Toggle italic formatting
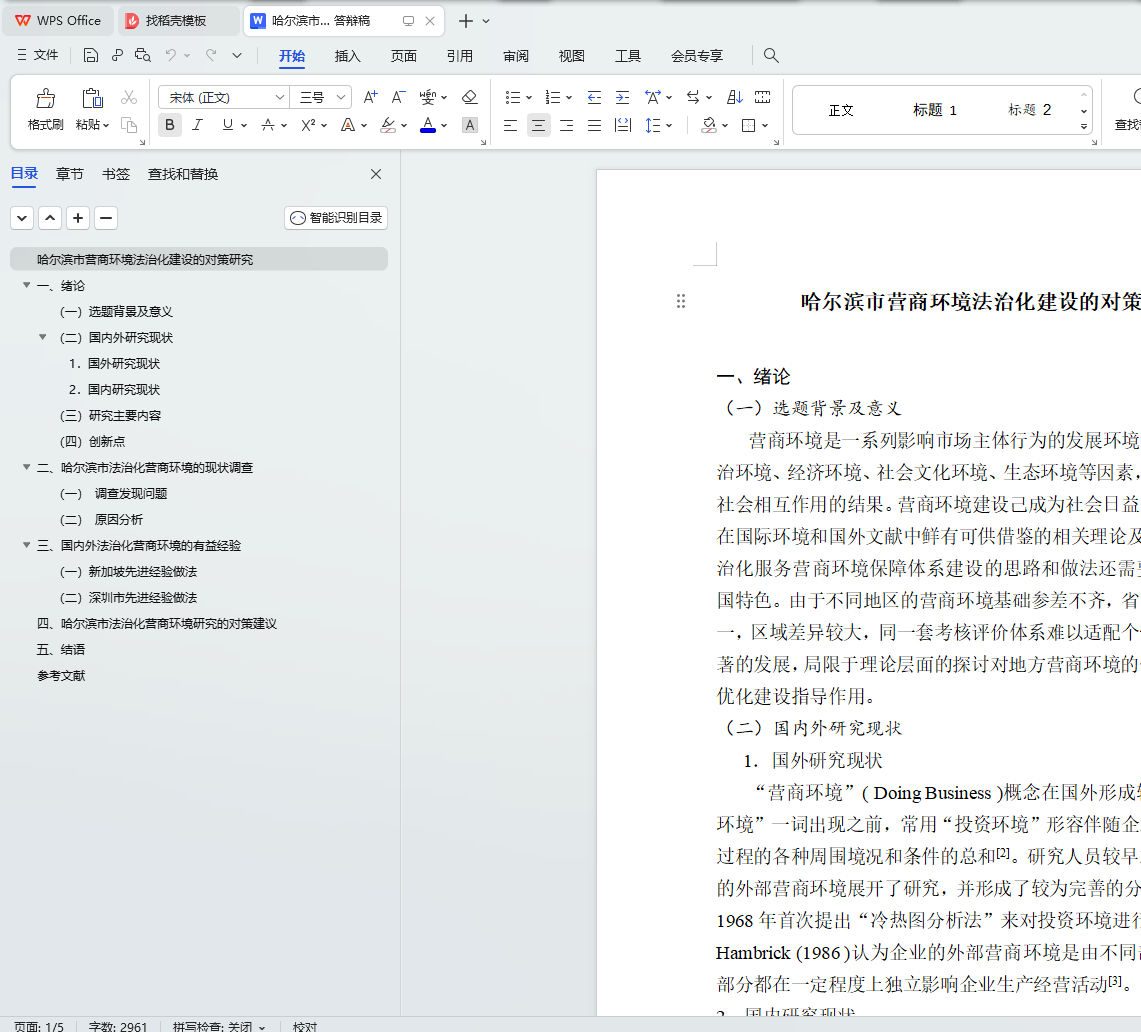The width and height of the screenshot is (1141, 1032). pos(198,125)
